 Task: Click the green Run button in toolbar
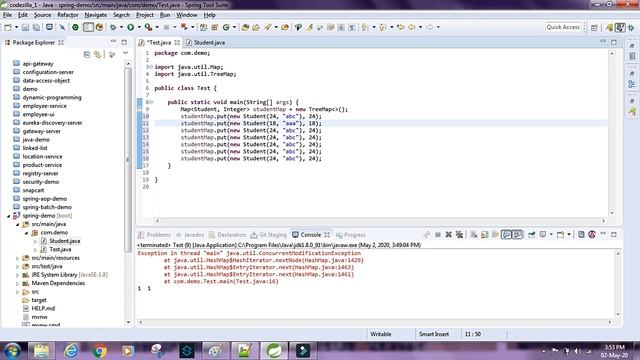[131, 27]
